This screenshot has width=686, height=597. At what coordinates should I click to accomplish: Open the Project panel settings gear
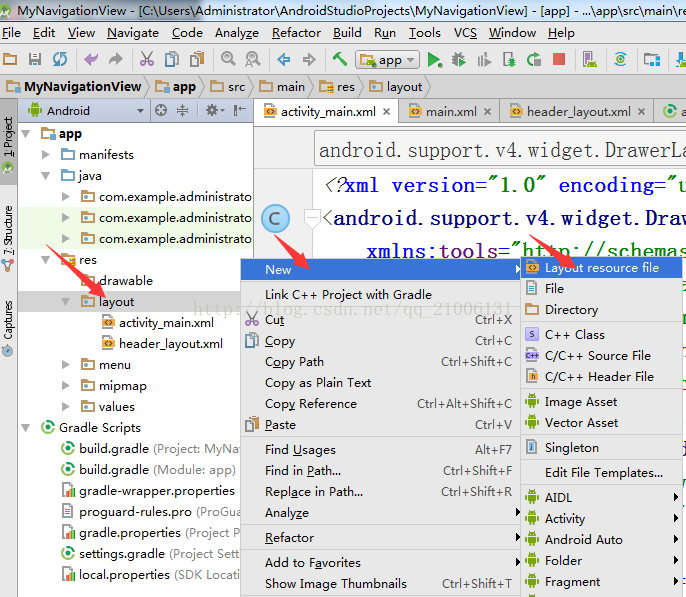click(215, 111)
